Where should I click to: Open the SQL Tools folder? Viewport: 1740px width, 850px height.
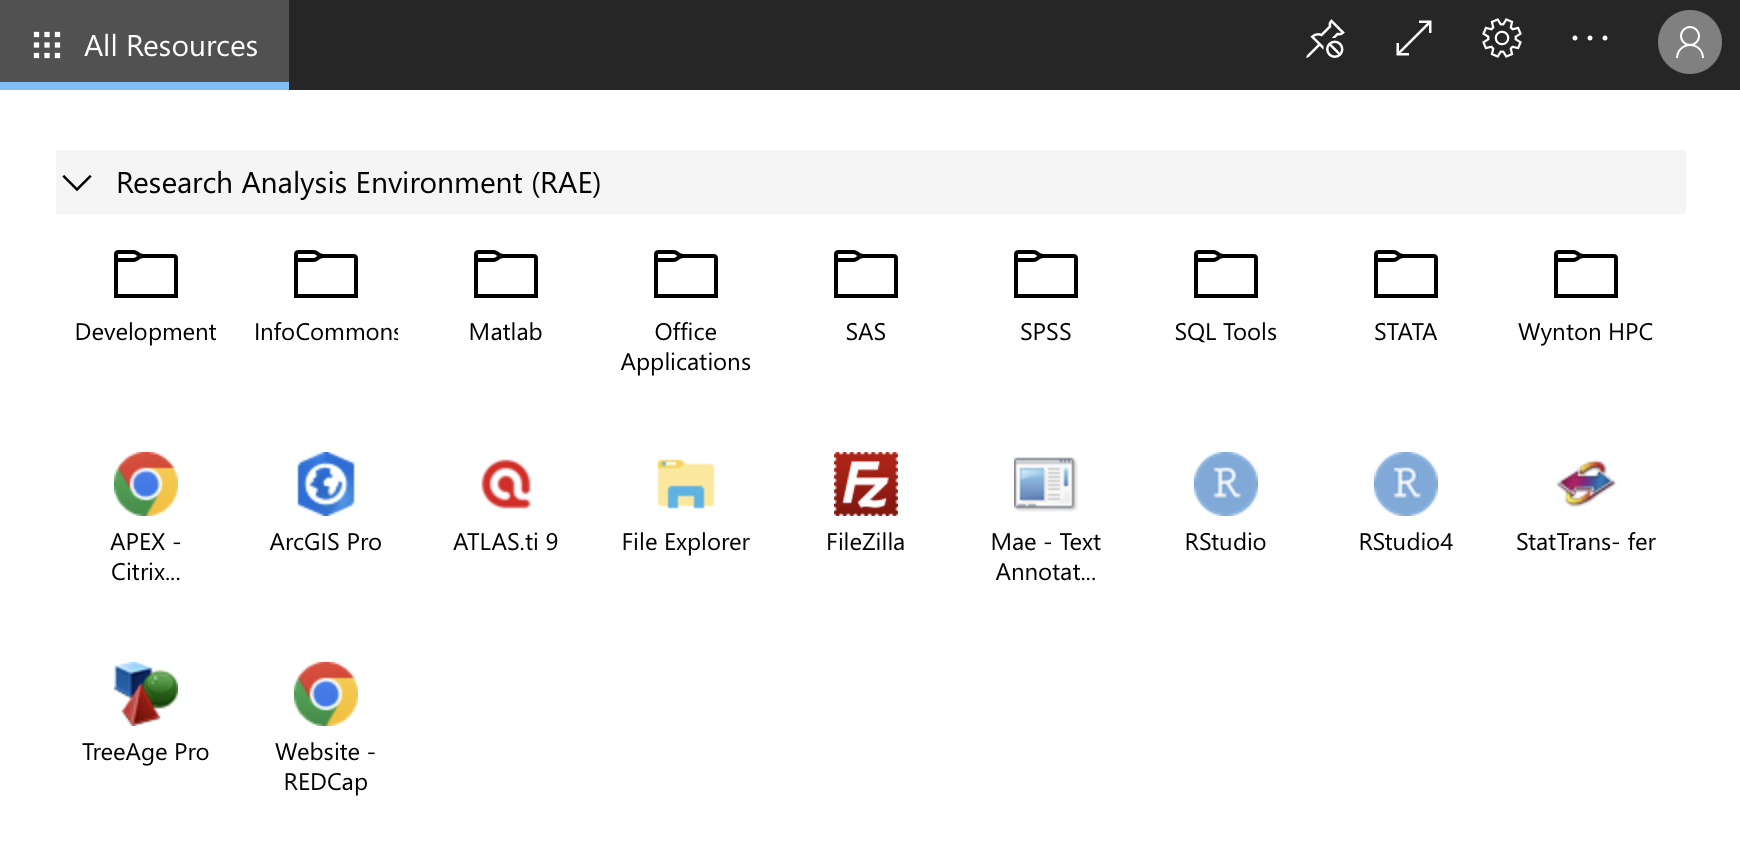pyautogui.click(x=1226, y=295)
